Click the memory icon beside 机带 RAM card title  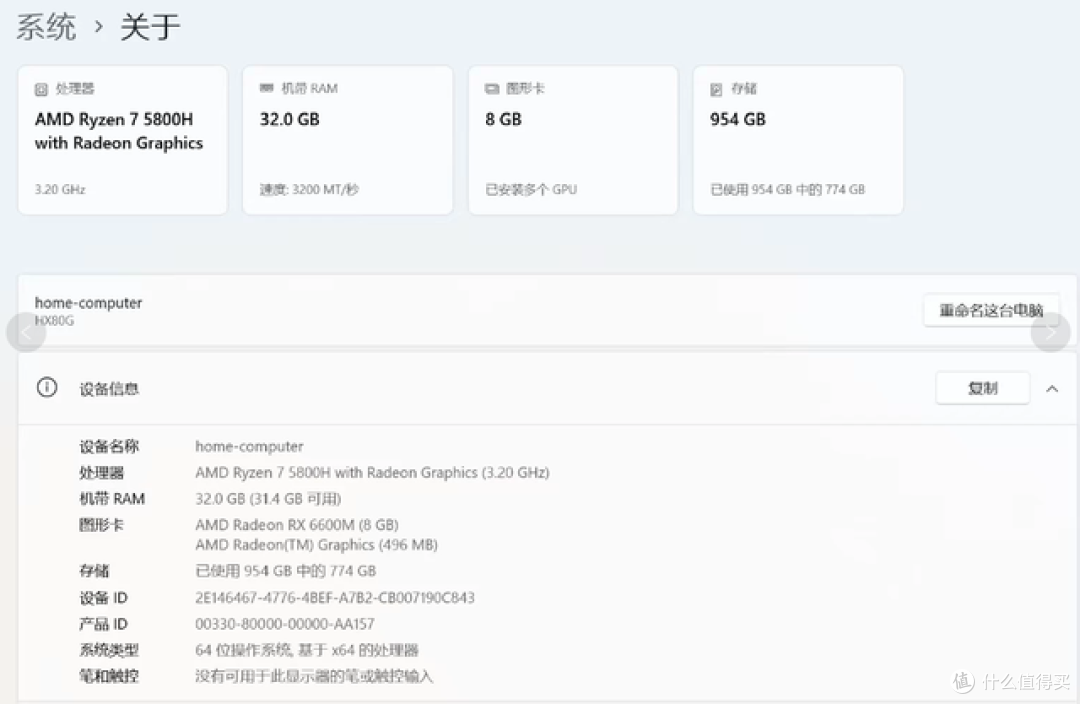267,88
